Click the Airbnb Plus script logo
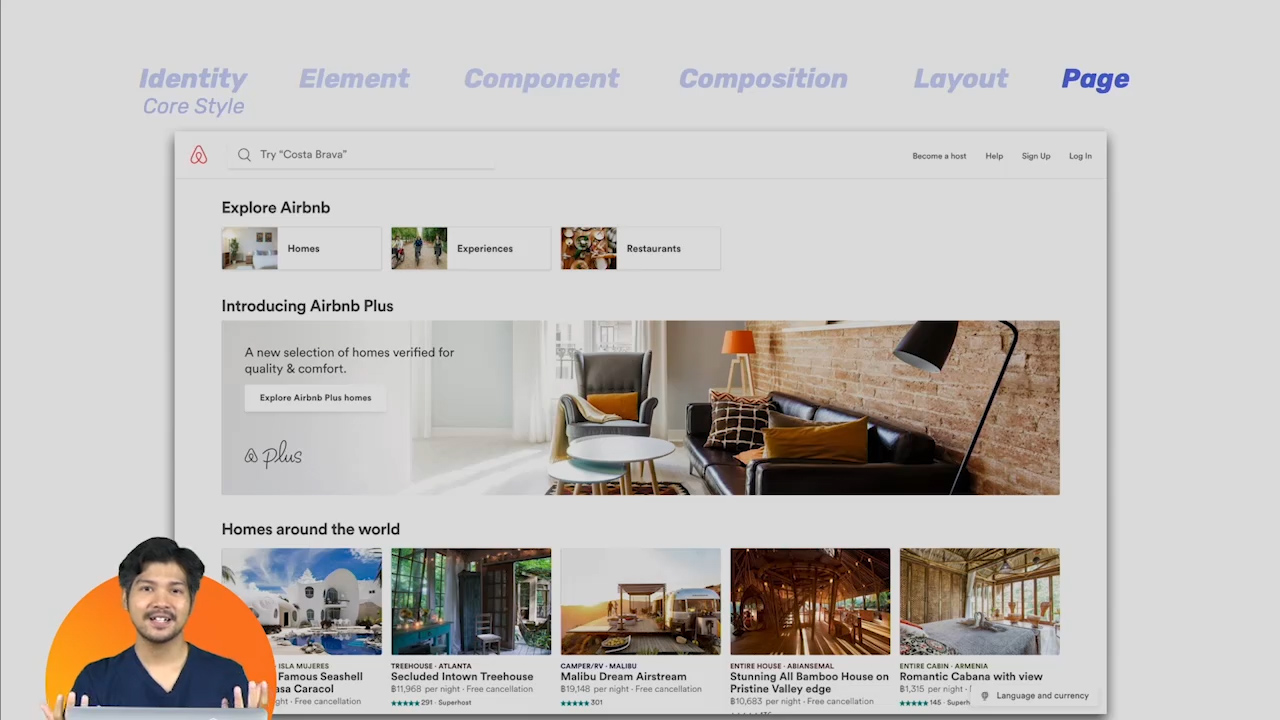This screenshot has width=1280, height=720. pyautogui.click(x=272, y=455)
